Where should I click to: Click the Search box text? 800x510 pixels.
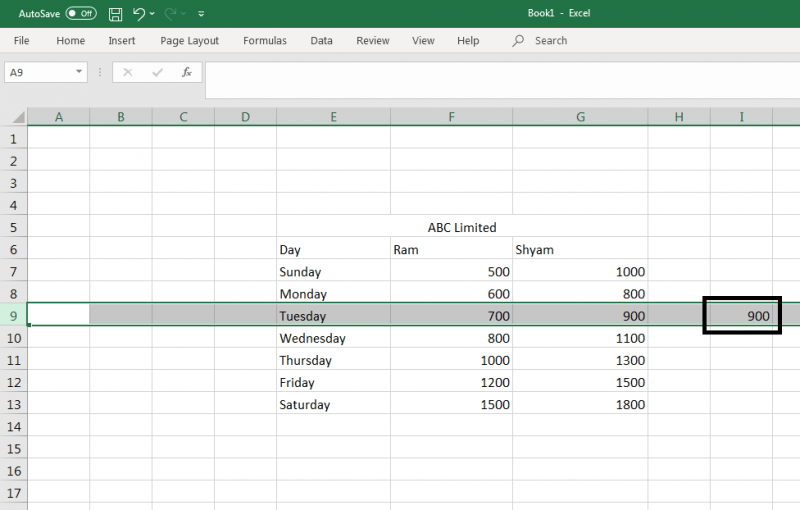pyautogui.click(x=551, y=40)
